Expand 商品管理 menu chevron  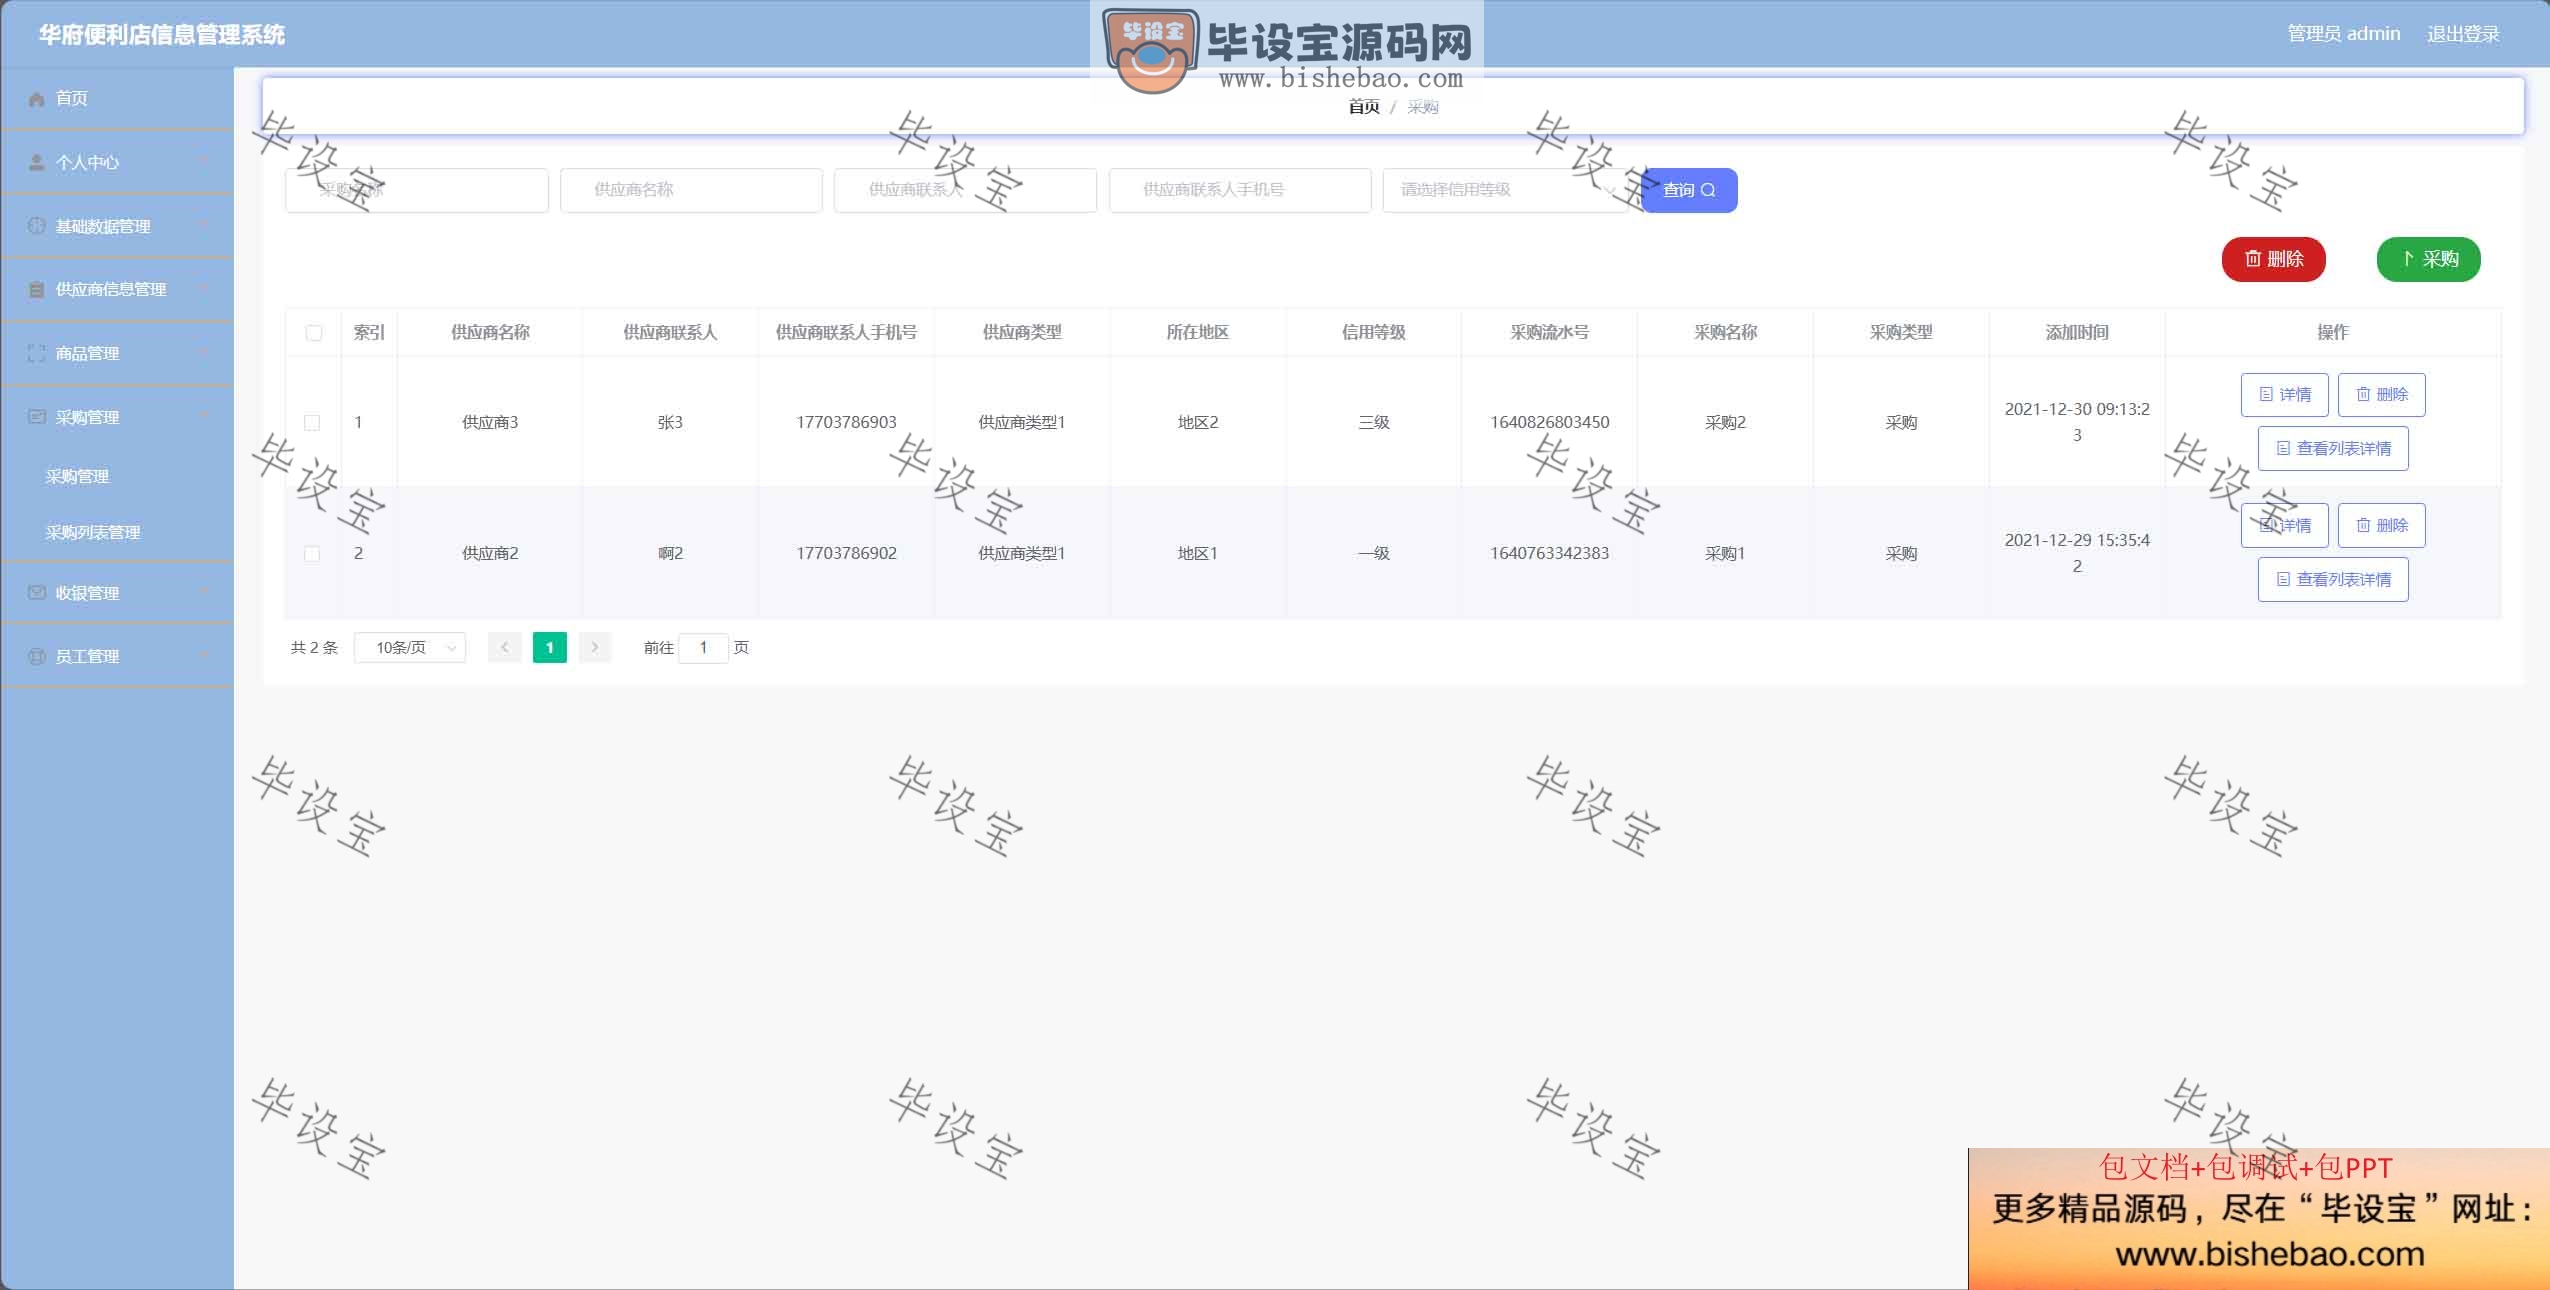(x=204, y=353)
